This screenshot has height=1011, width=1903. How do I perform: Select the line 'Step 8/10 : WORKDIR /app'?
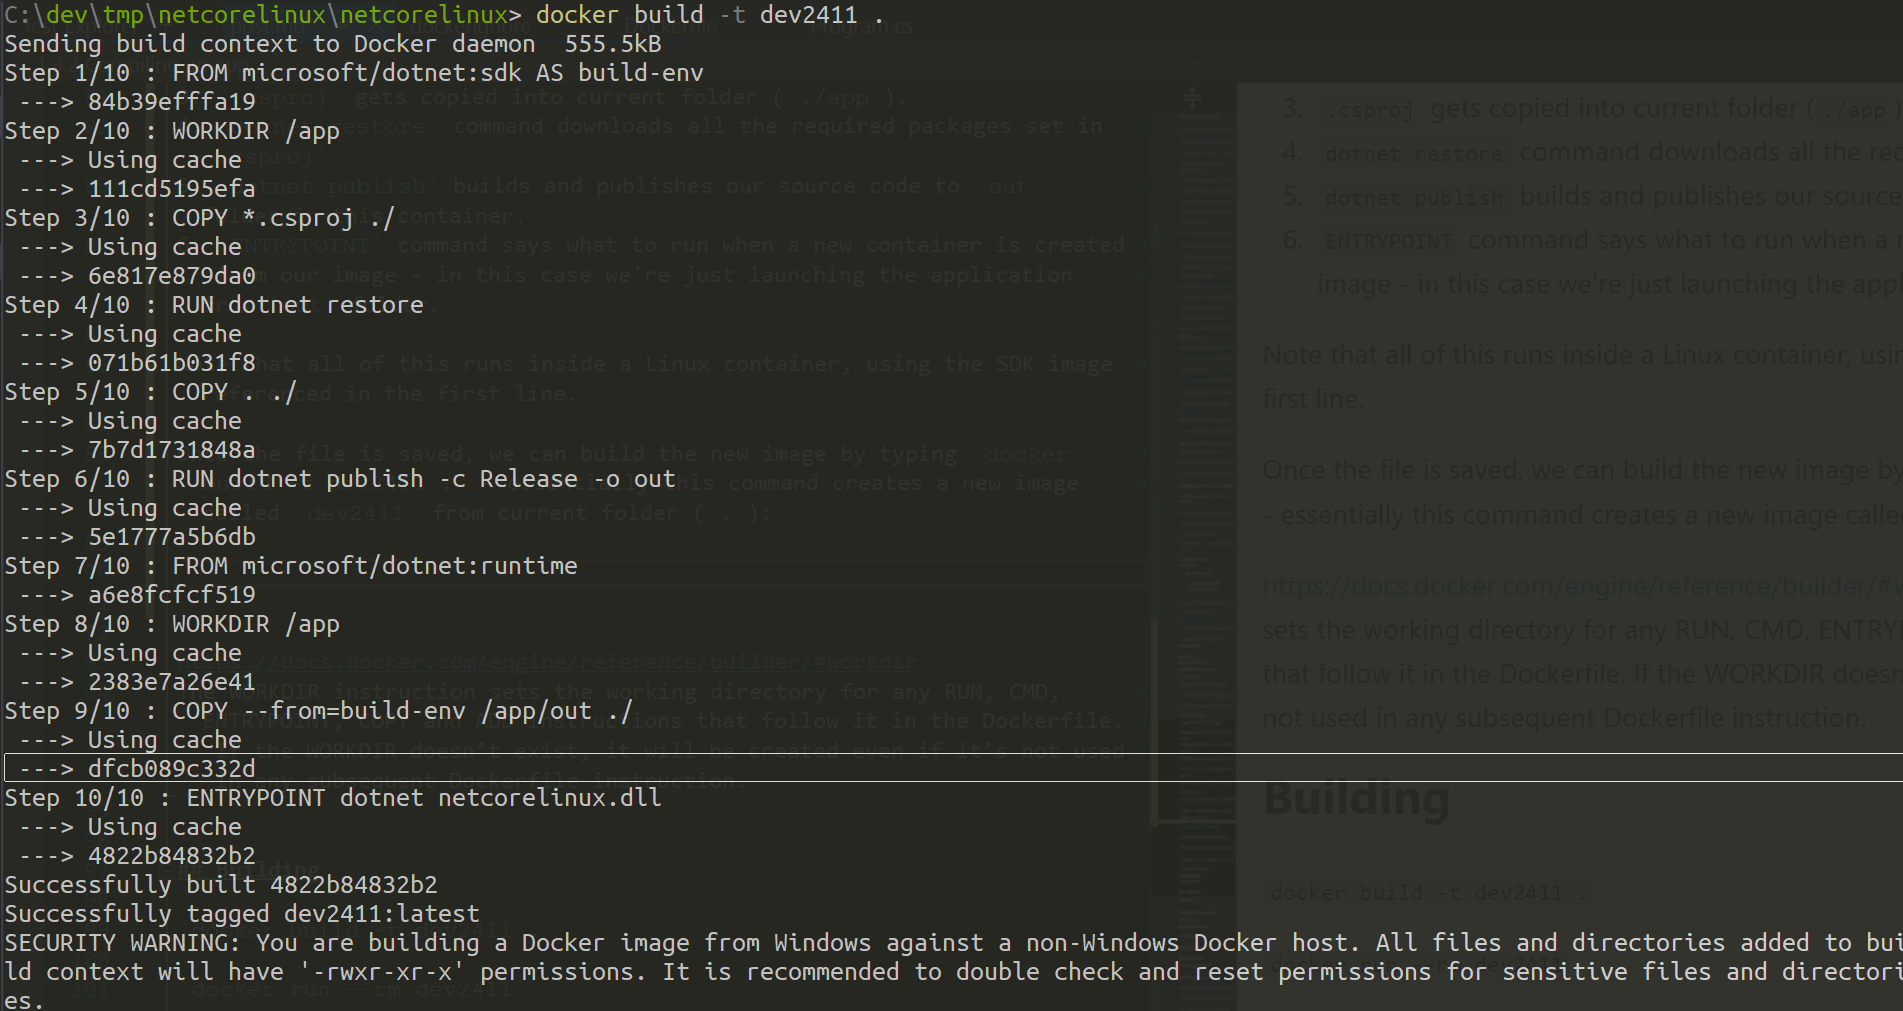tap(172, 624)
